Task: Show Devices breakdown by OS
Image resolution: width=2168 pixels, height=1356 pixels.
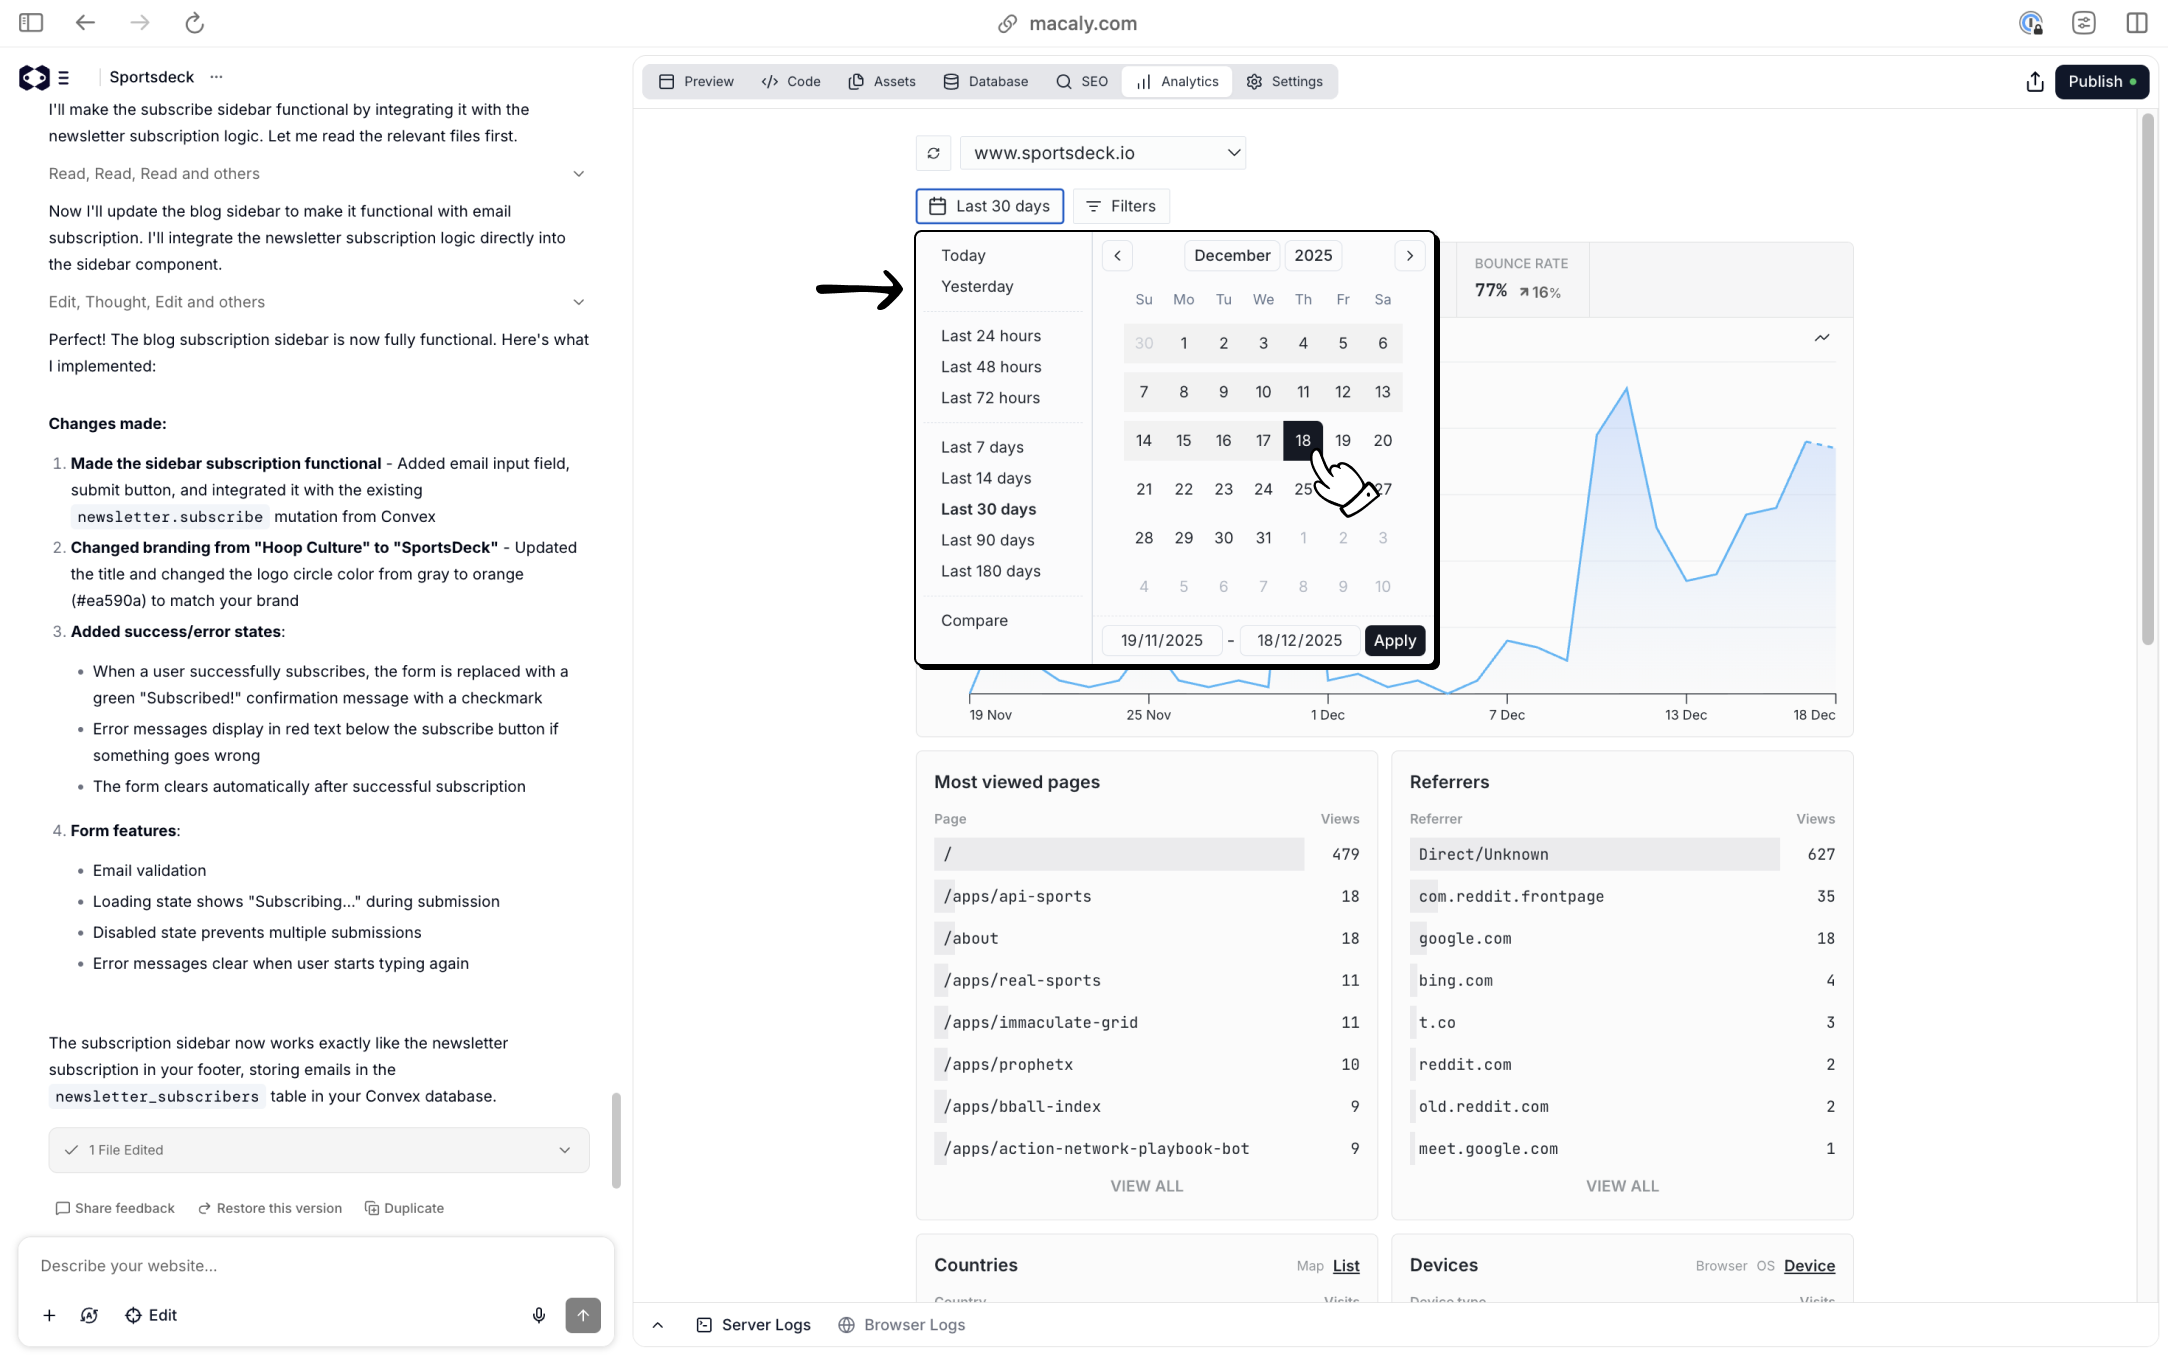Action: coord(1765,1265)
